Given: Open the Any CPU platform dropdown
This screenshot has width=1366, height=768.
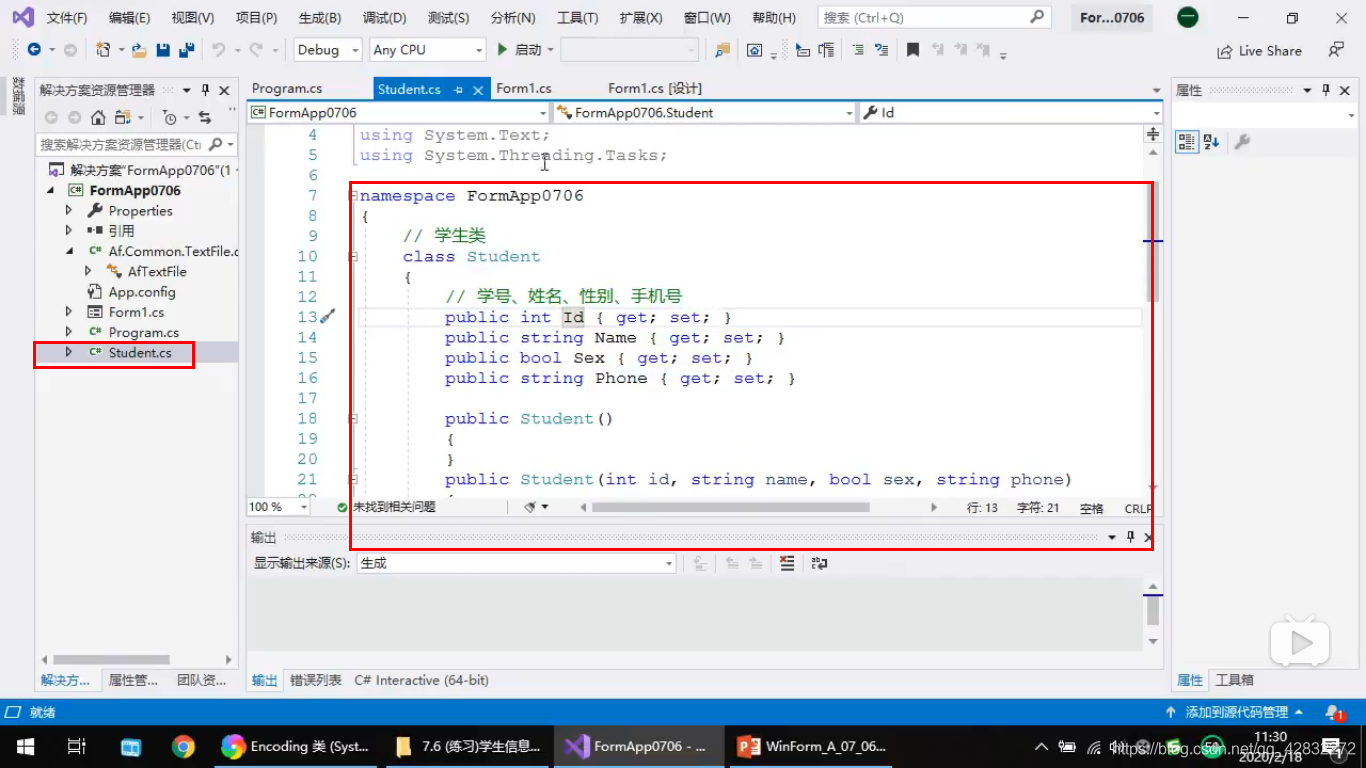Looking at the screenshot, I should tap(427, 50).
